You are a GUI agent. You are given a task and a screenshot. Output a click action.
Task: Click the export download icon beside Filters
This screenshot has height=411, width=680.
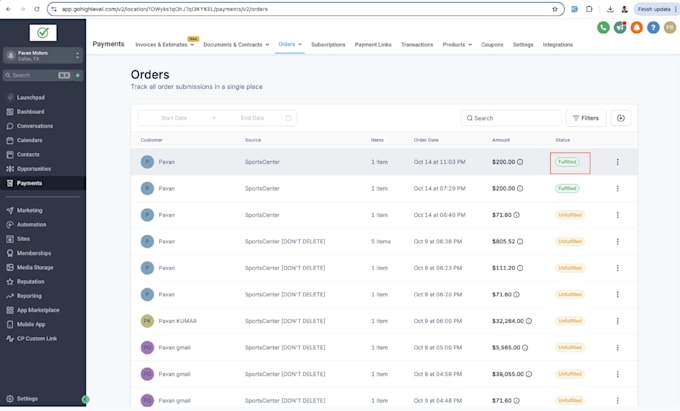click(621, 118)
